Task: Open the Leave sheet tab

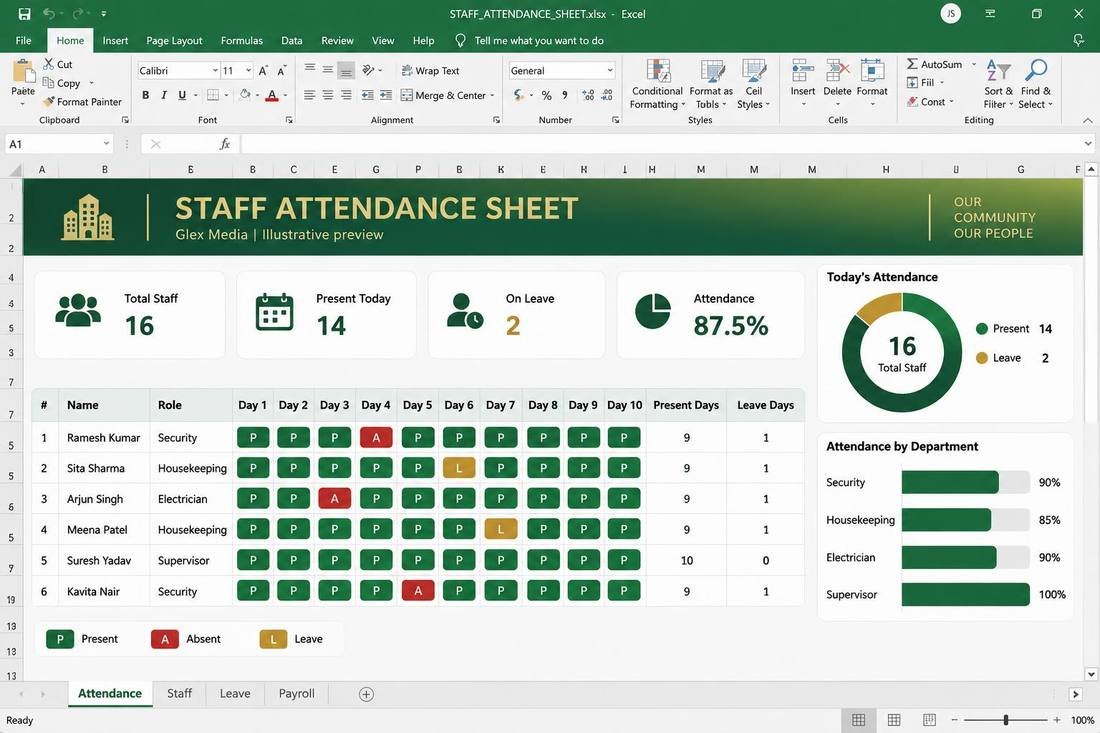Action: 235,693
